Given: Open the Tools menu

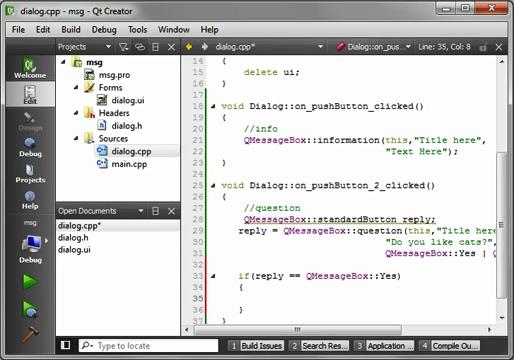Looking at the screenshot, I should tap(137, 30).
